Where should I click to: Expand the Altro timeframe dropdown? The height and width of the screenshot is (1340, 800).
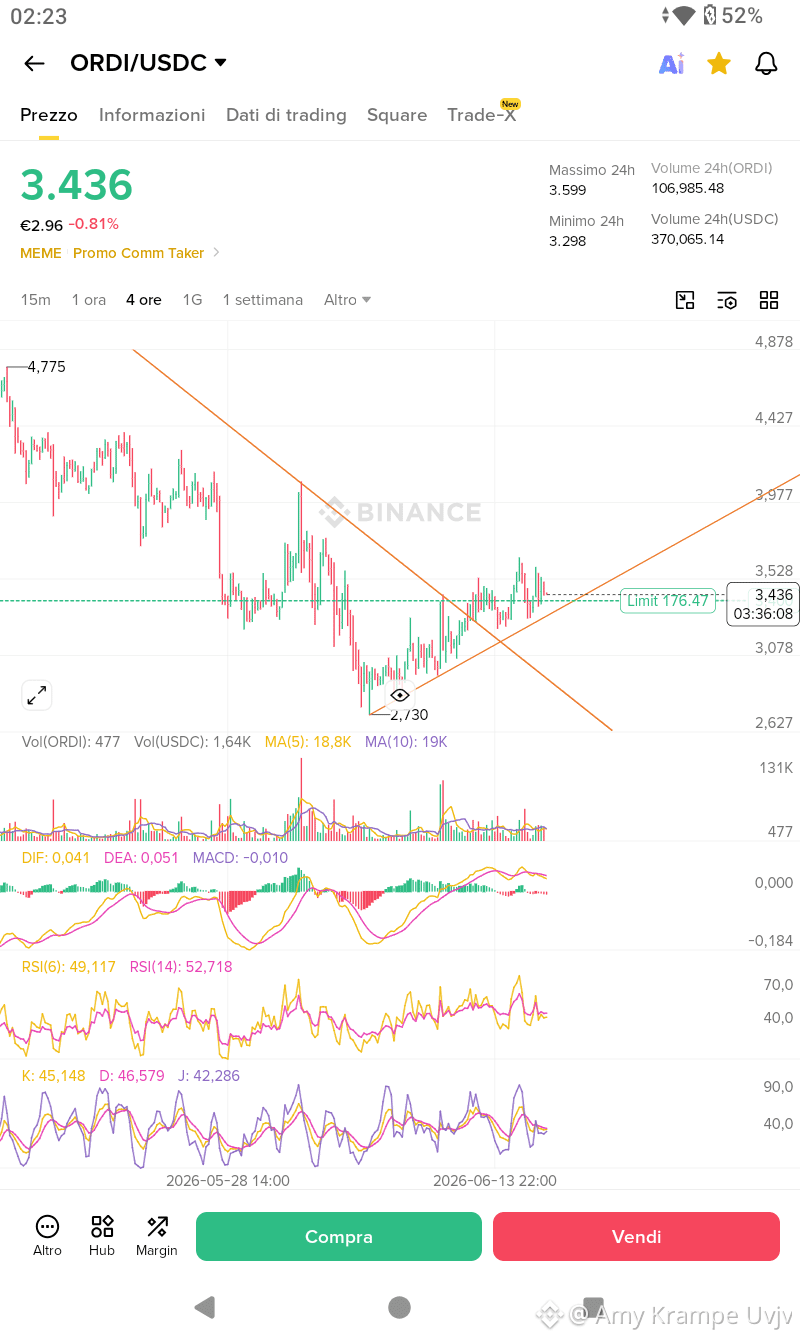(347, 300)
